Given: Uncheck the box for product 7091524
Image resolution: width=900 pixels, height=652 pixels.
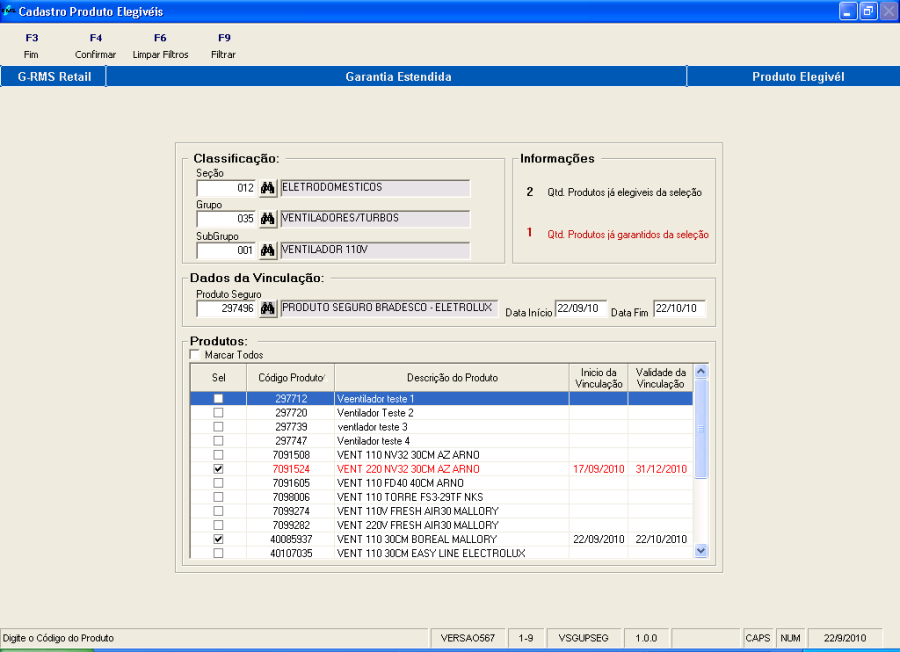Looking at the screenshot, I should 218,469.
